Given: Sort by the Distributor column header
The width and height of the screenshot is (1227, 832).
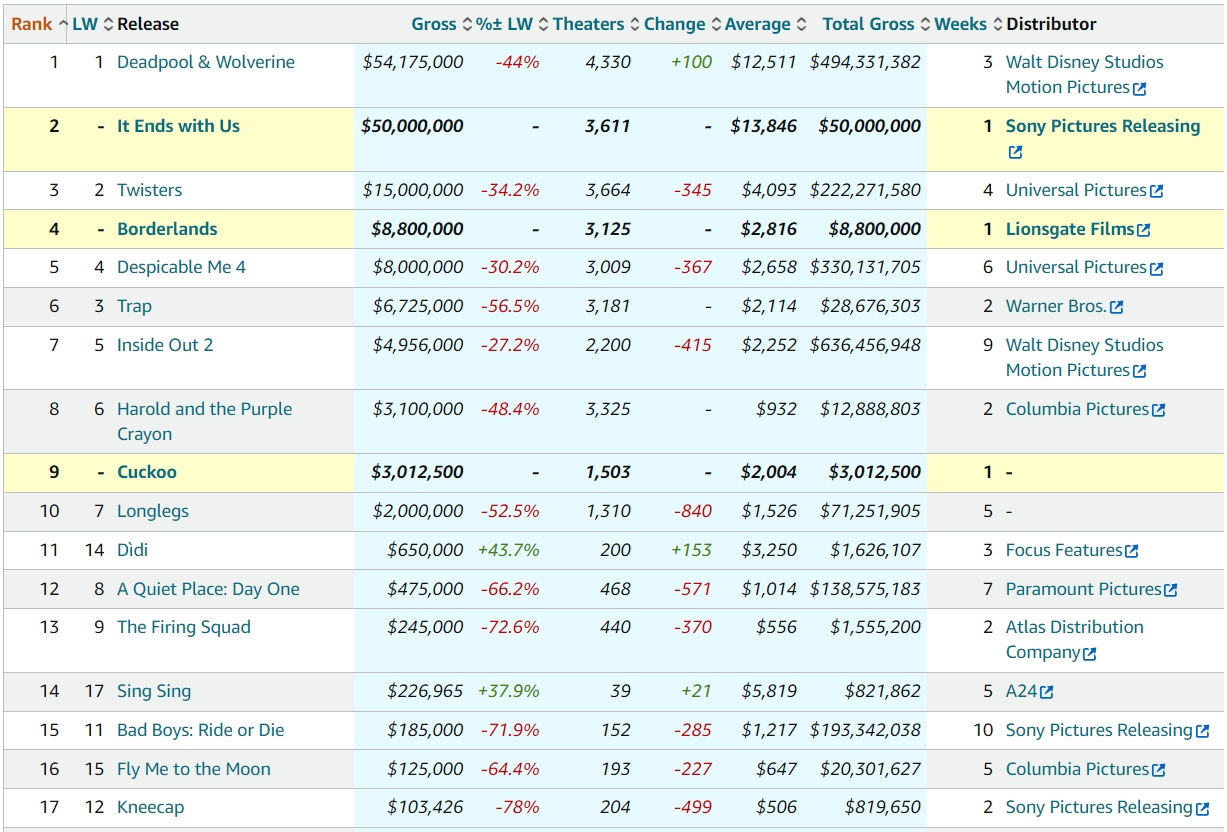Looking at the screenshot, I should coord(1051,24).
